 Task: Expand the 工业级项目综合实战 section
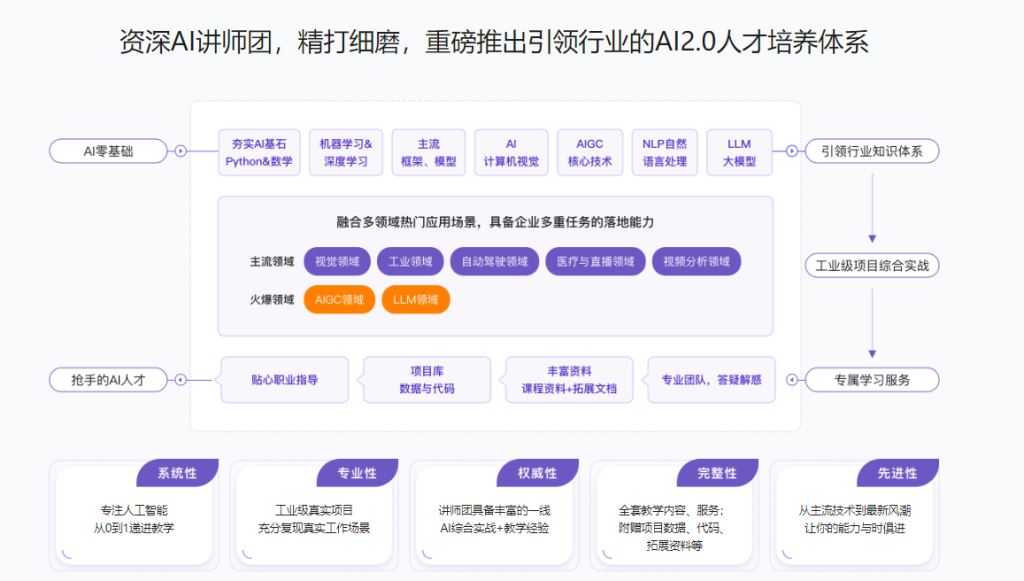point(872,265)
